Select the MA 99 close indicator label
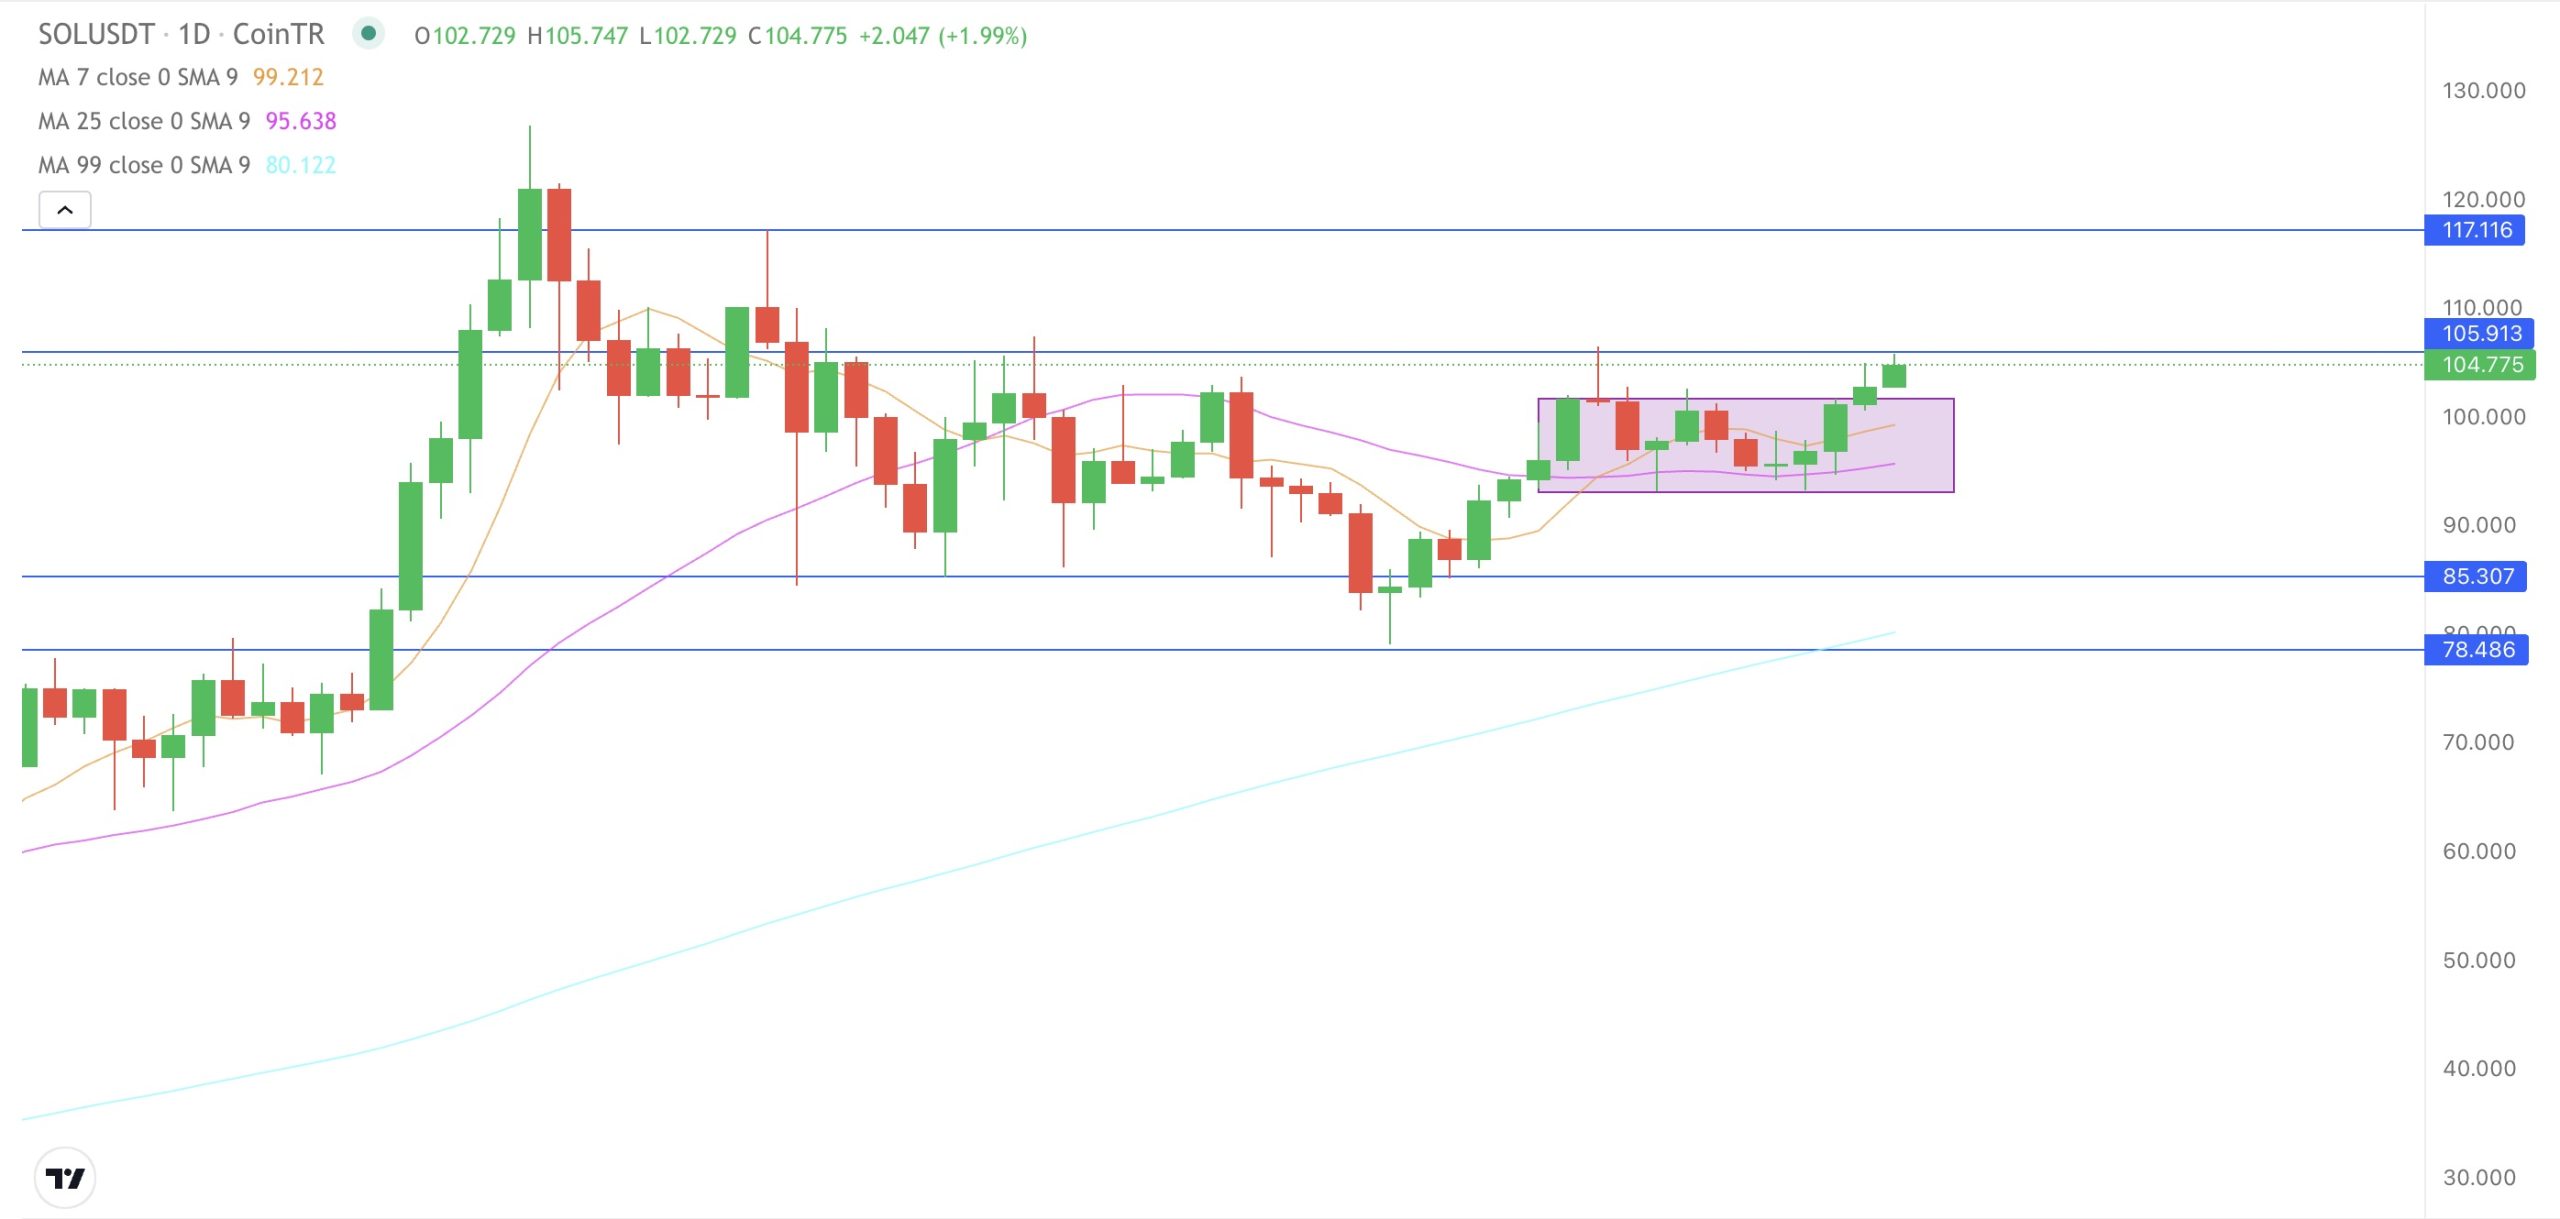 pyautogui.click(x=144, y=166)
